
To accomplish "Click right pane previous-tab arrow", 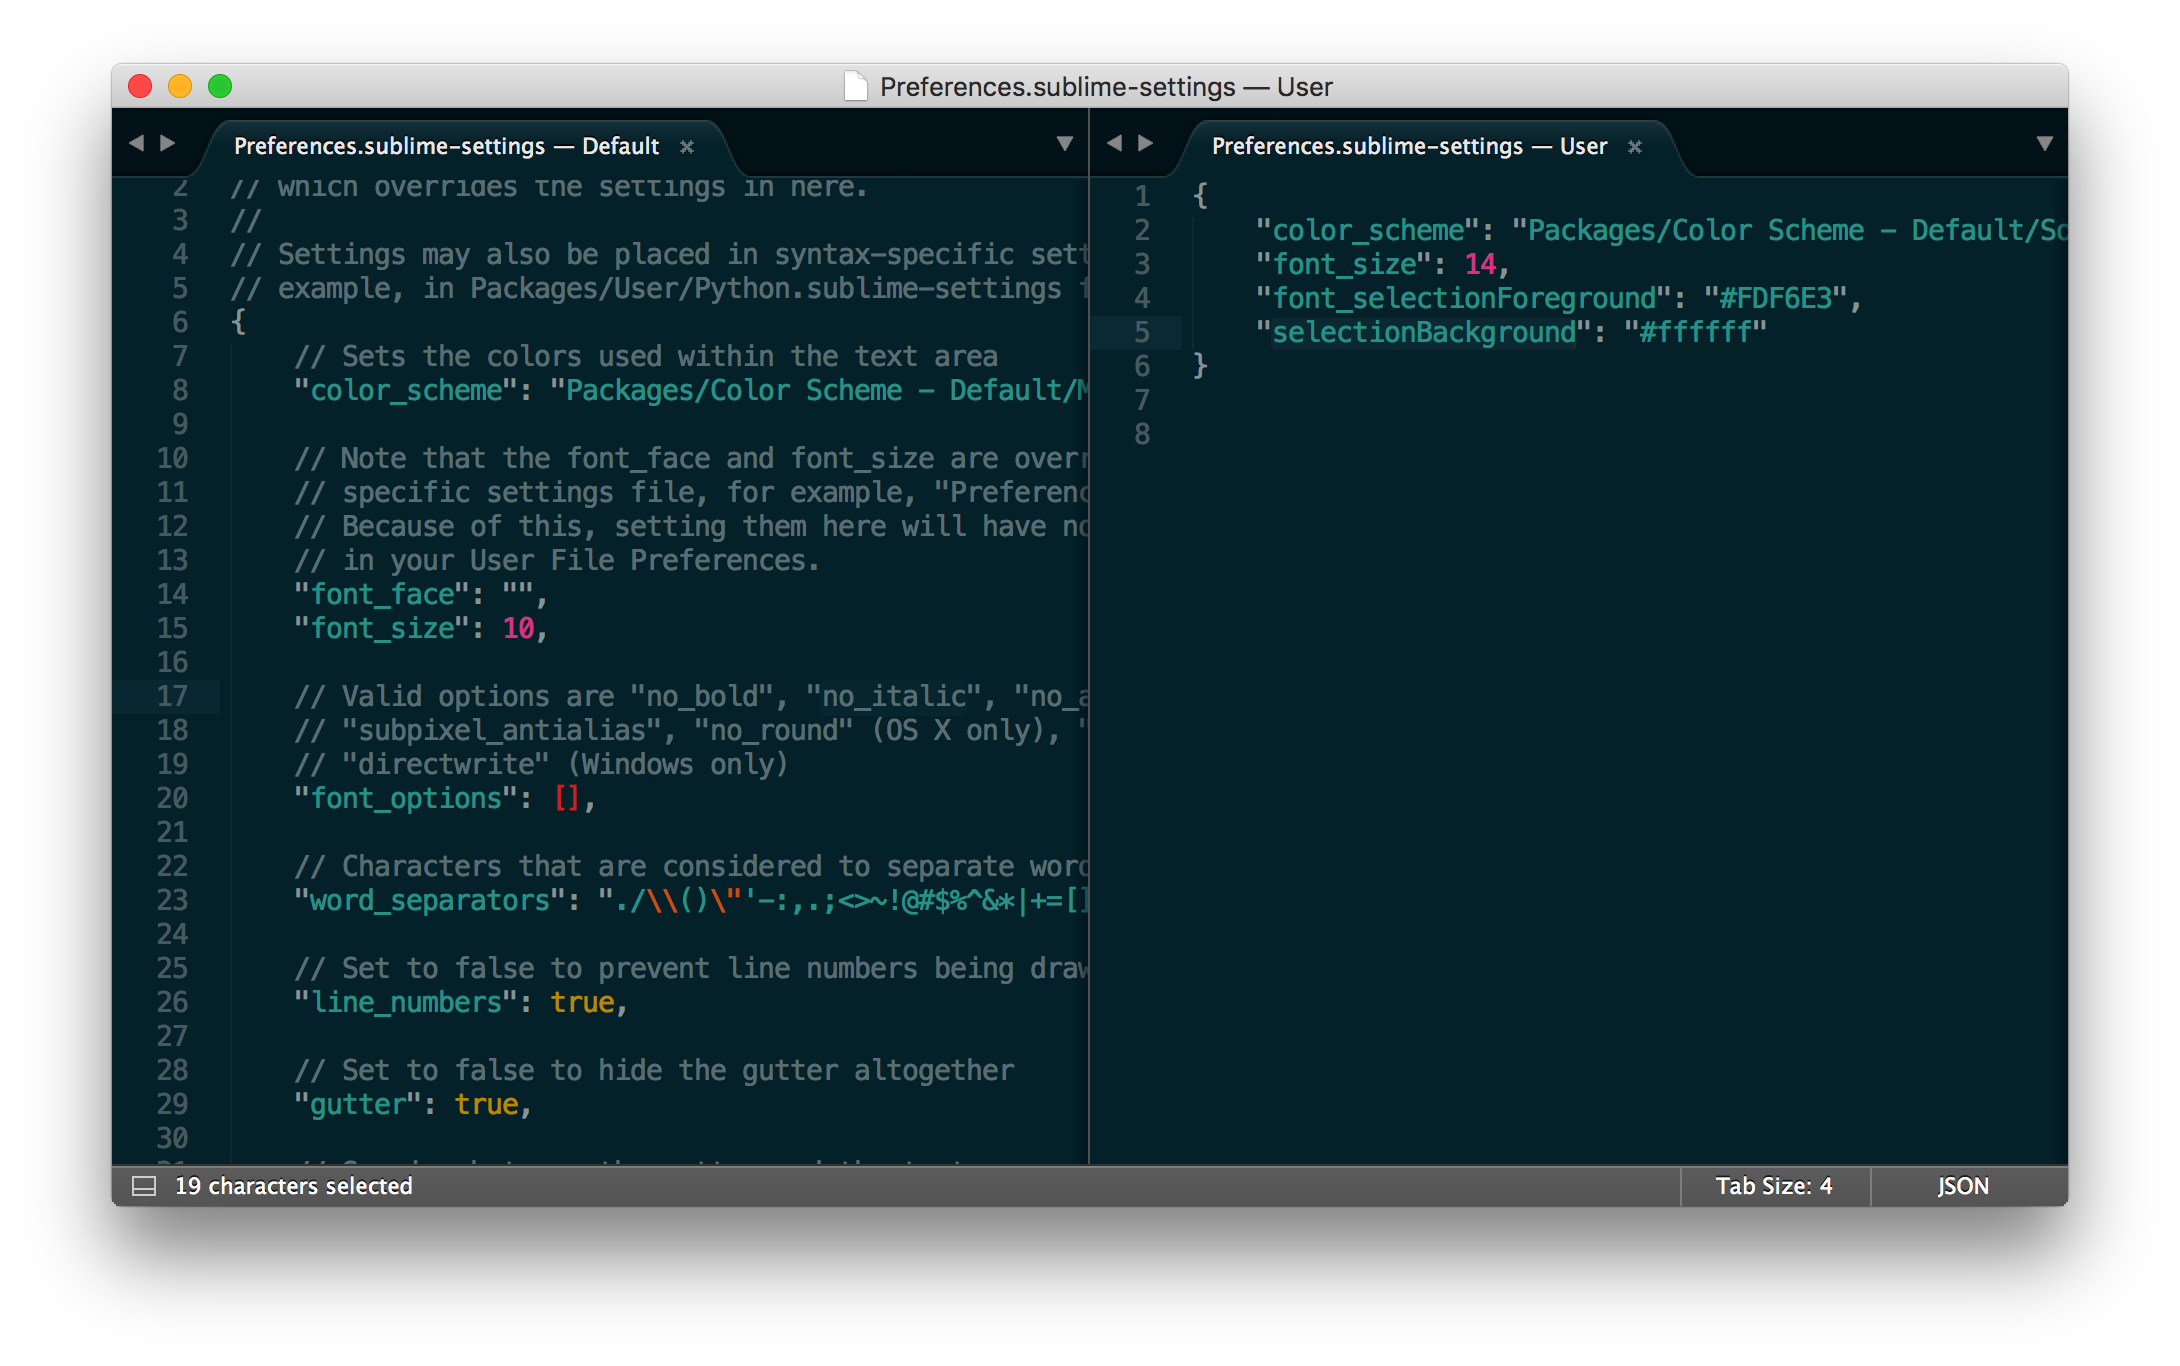I will click(1114, 144).
